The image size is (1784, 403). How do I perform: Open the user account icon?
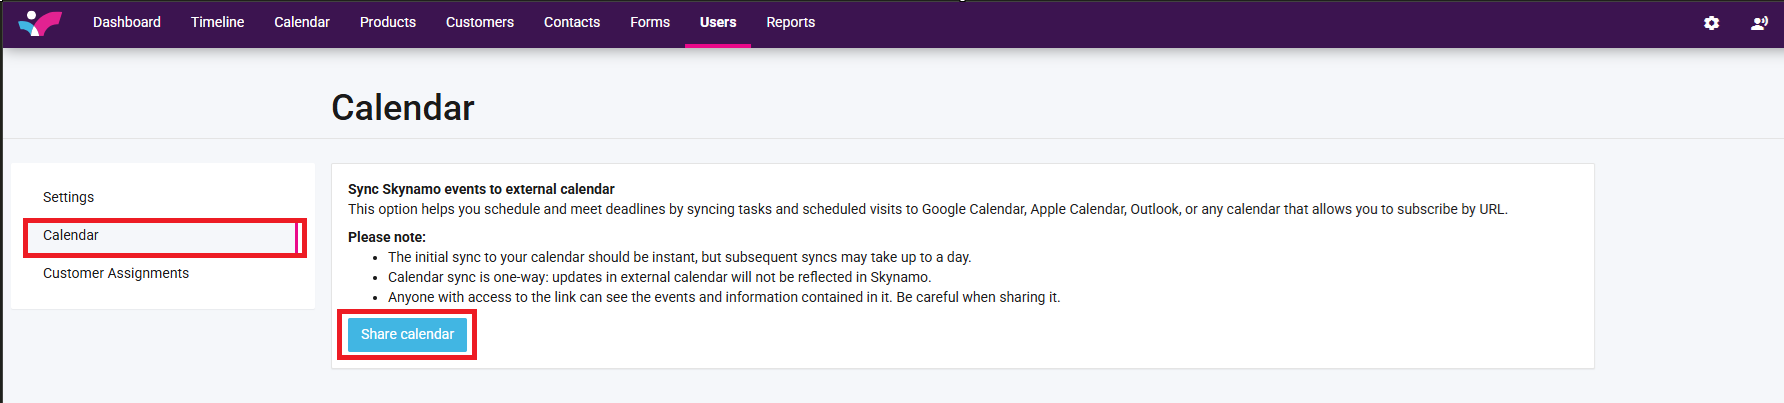click(1759, 22)
